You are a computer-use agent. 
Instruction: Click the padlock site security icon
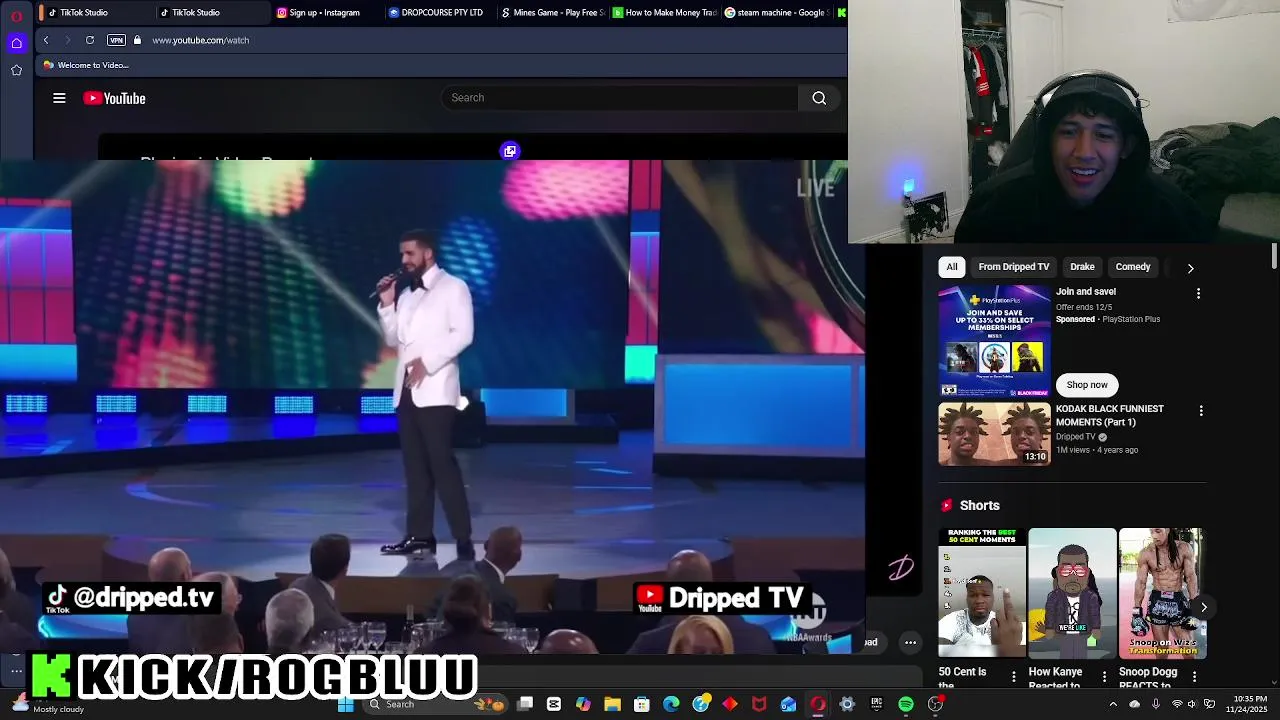tap(137, 40)
